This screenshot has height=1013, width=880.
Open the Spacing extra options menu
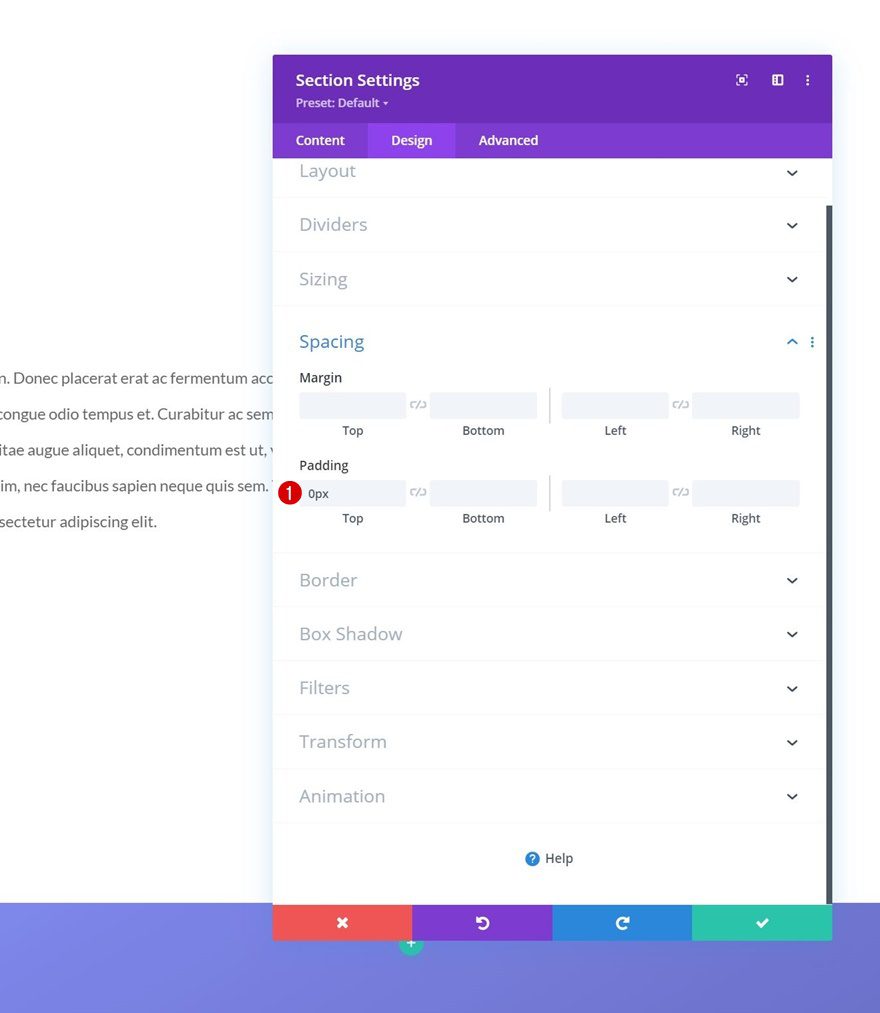tap(812, 341)
